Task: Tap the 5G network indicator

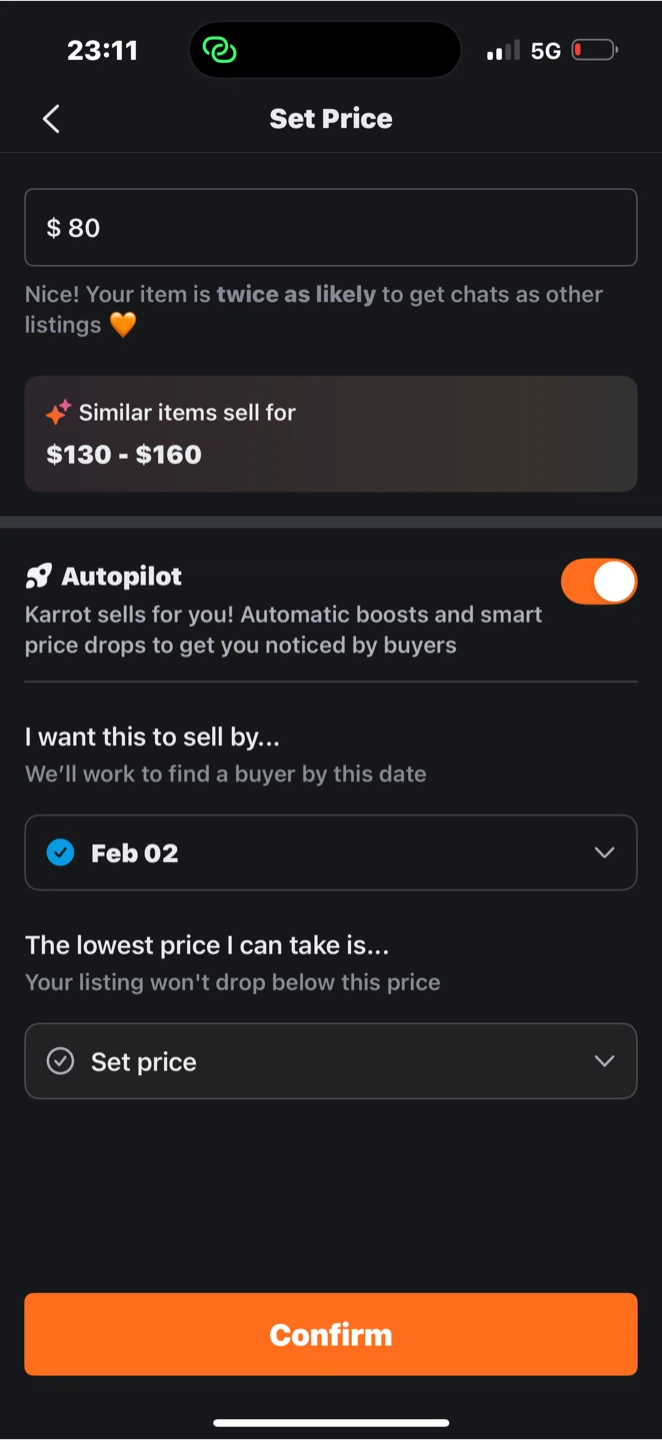Action: tap(546, 51)
